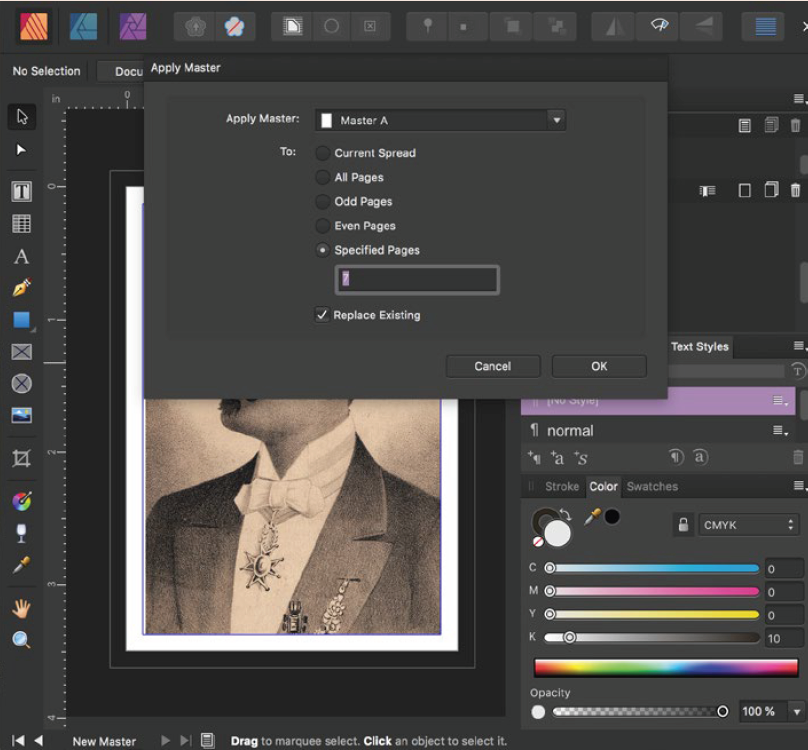This screenshot has width=808, height=750.
Task: Select the Table tool
Action: point(21,224)
